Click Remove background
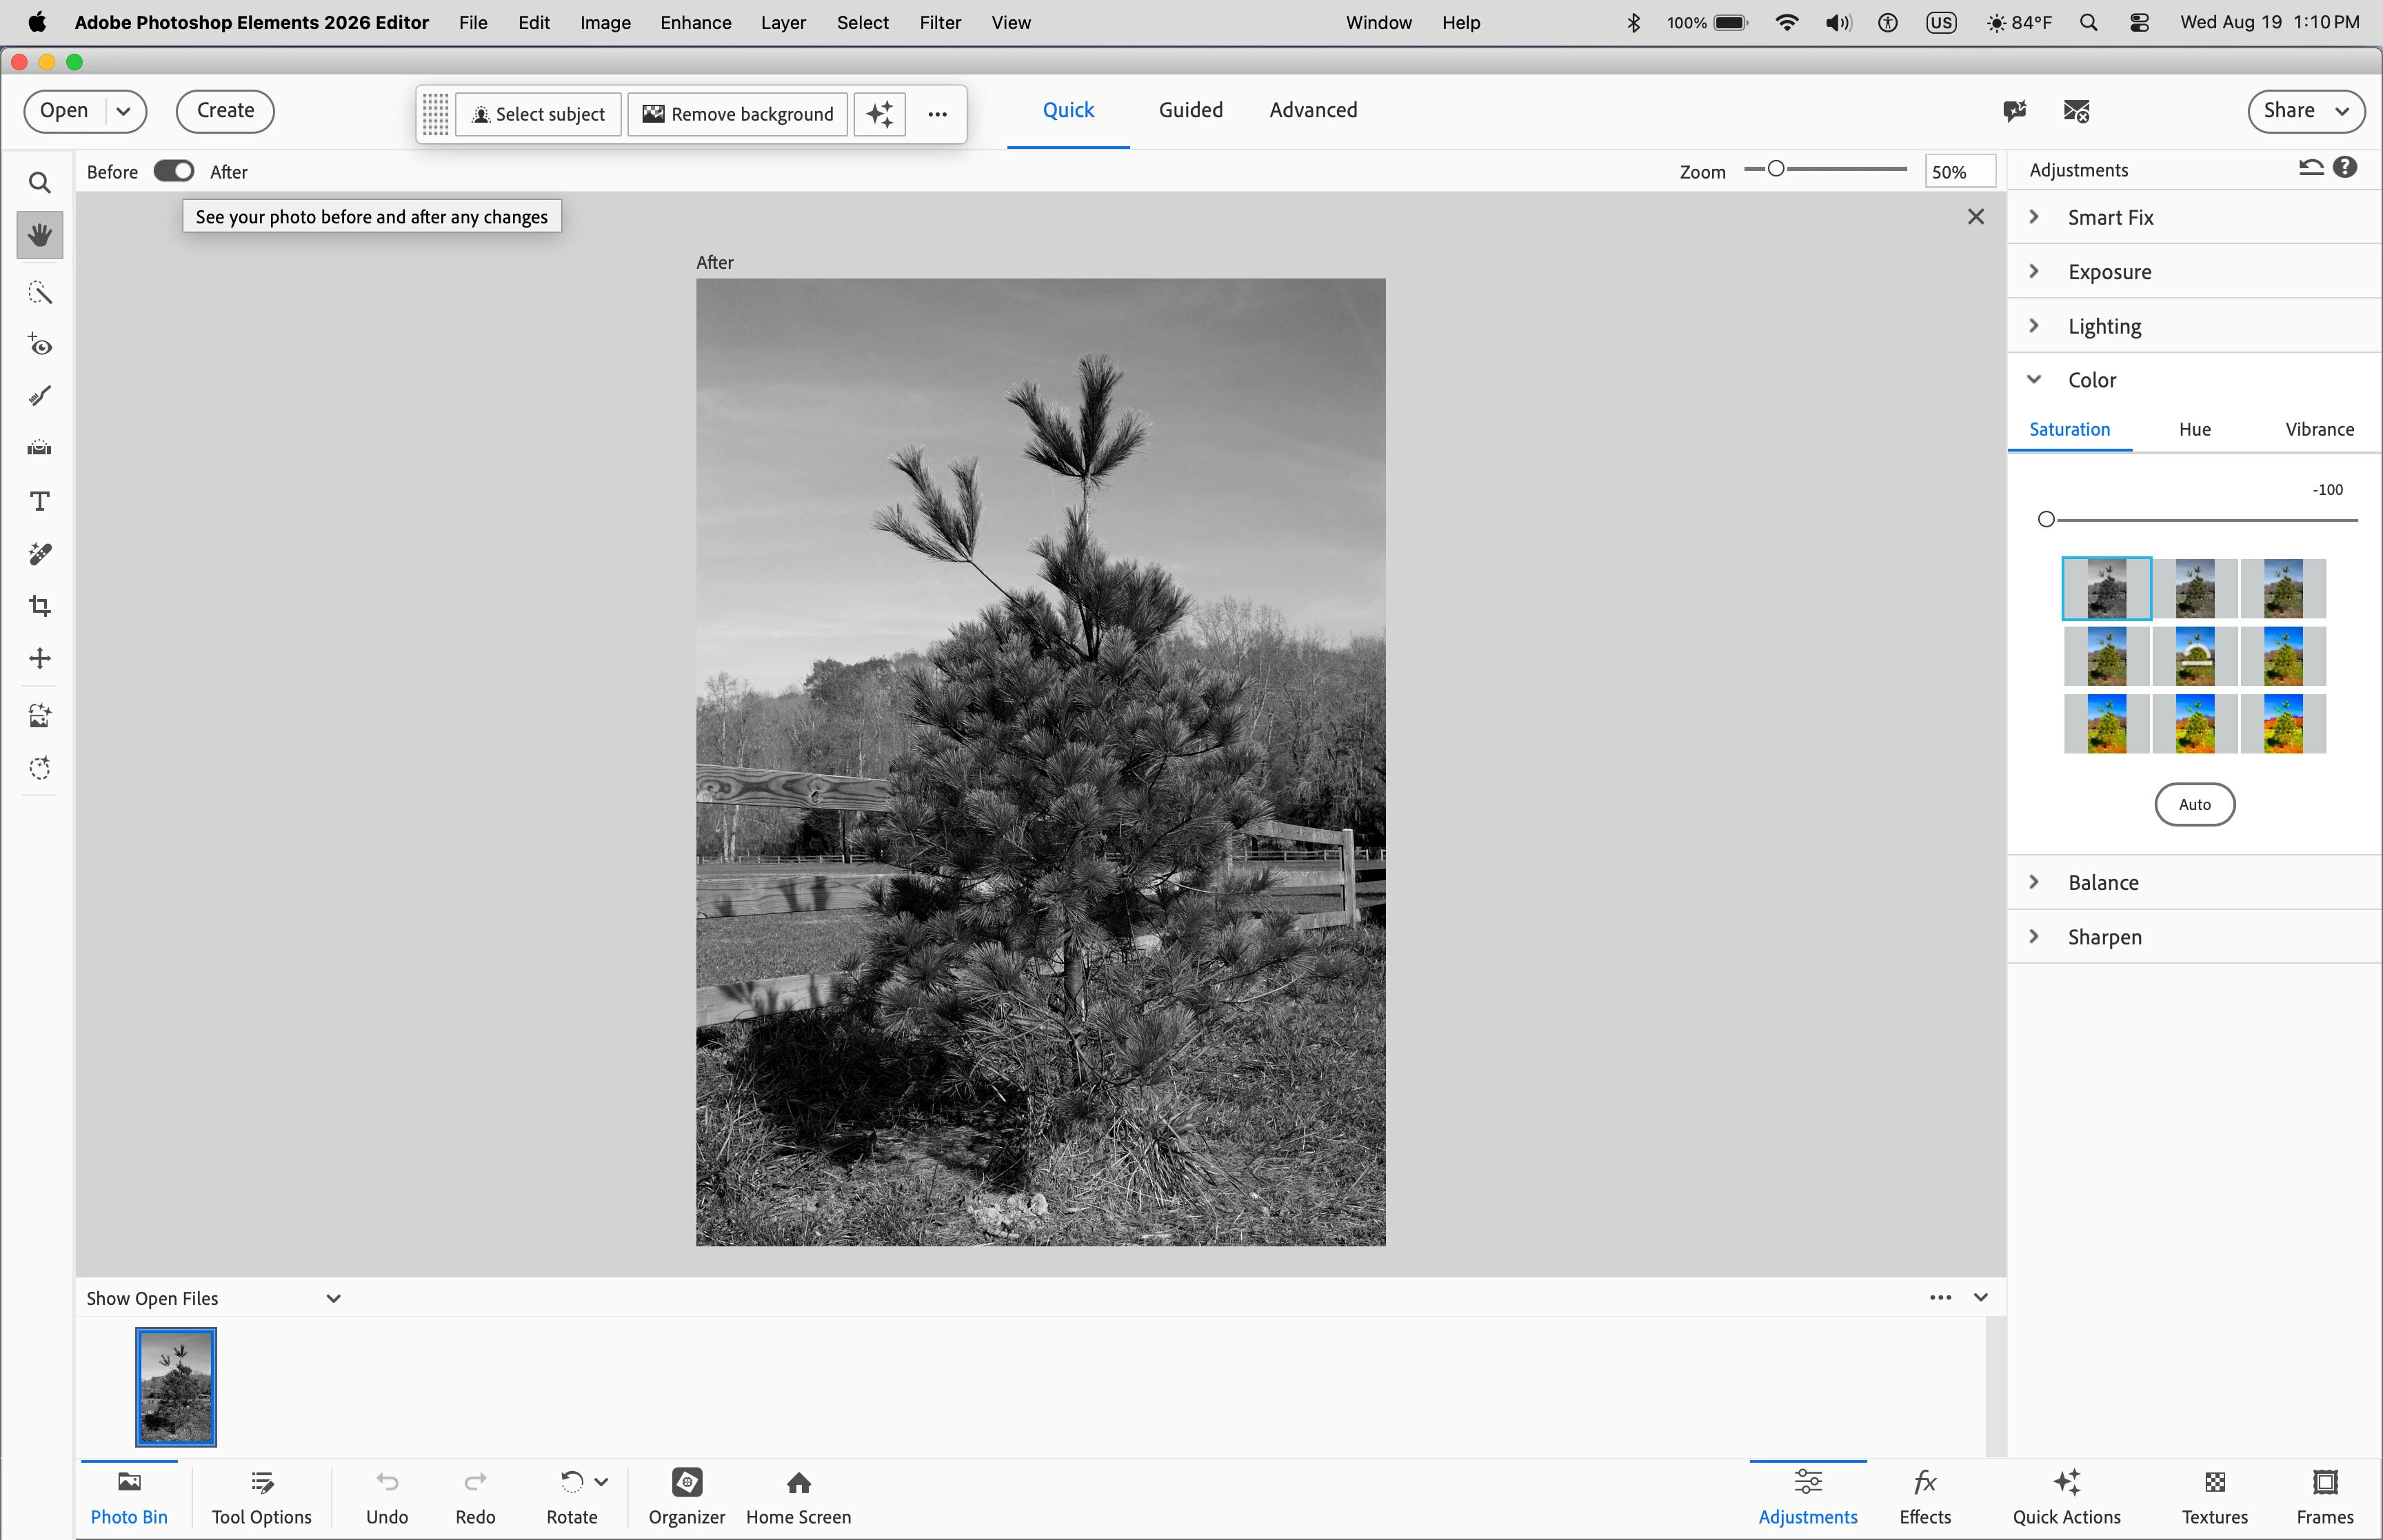Screen dimensions: 2383x1540 pyautogui.click(x=738, y=114)
